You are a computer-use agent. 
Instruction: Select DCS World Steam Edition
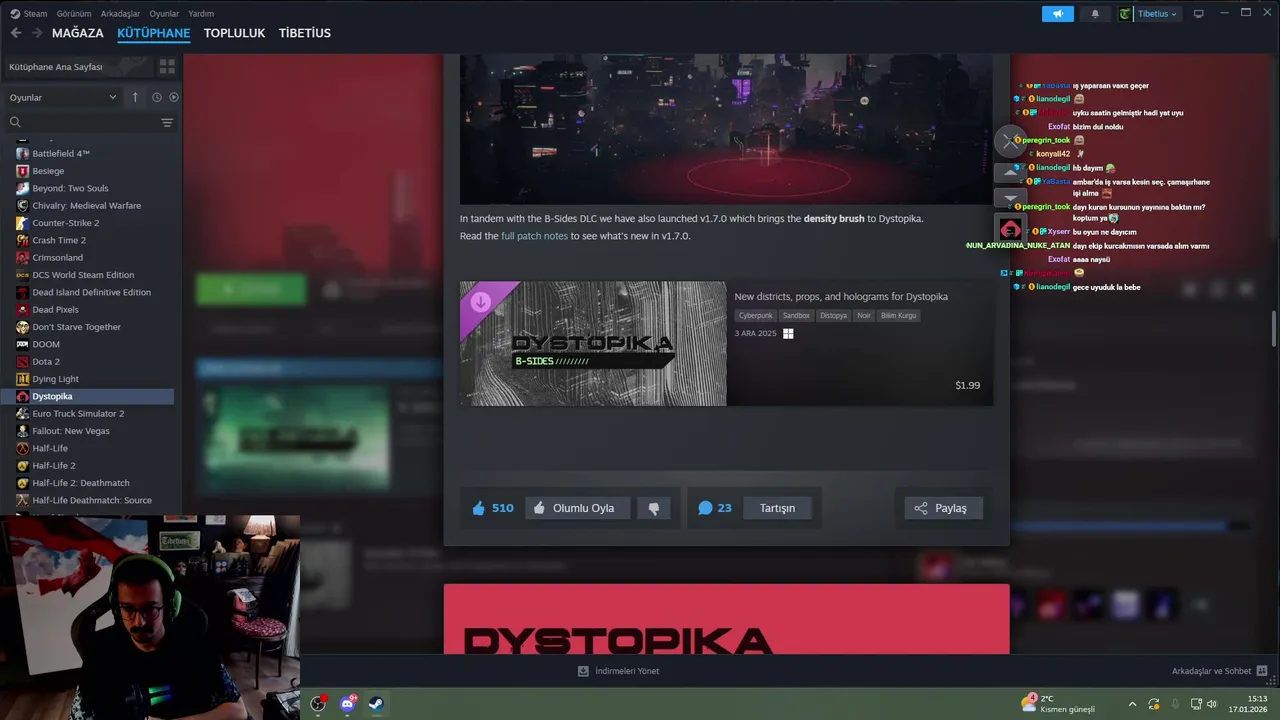point(83,275)
